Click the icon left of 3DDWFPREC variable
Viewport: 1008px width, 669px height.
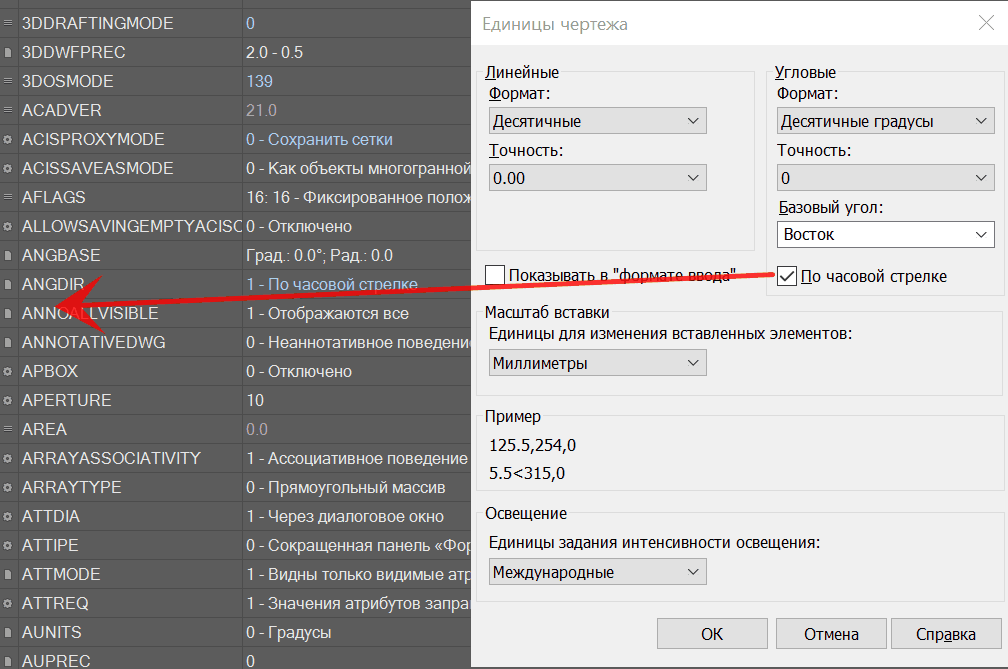9,52
